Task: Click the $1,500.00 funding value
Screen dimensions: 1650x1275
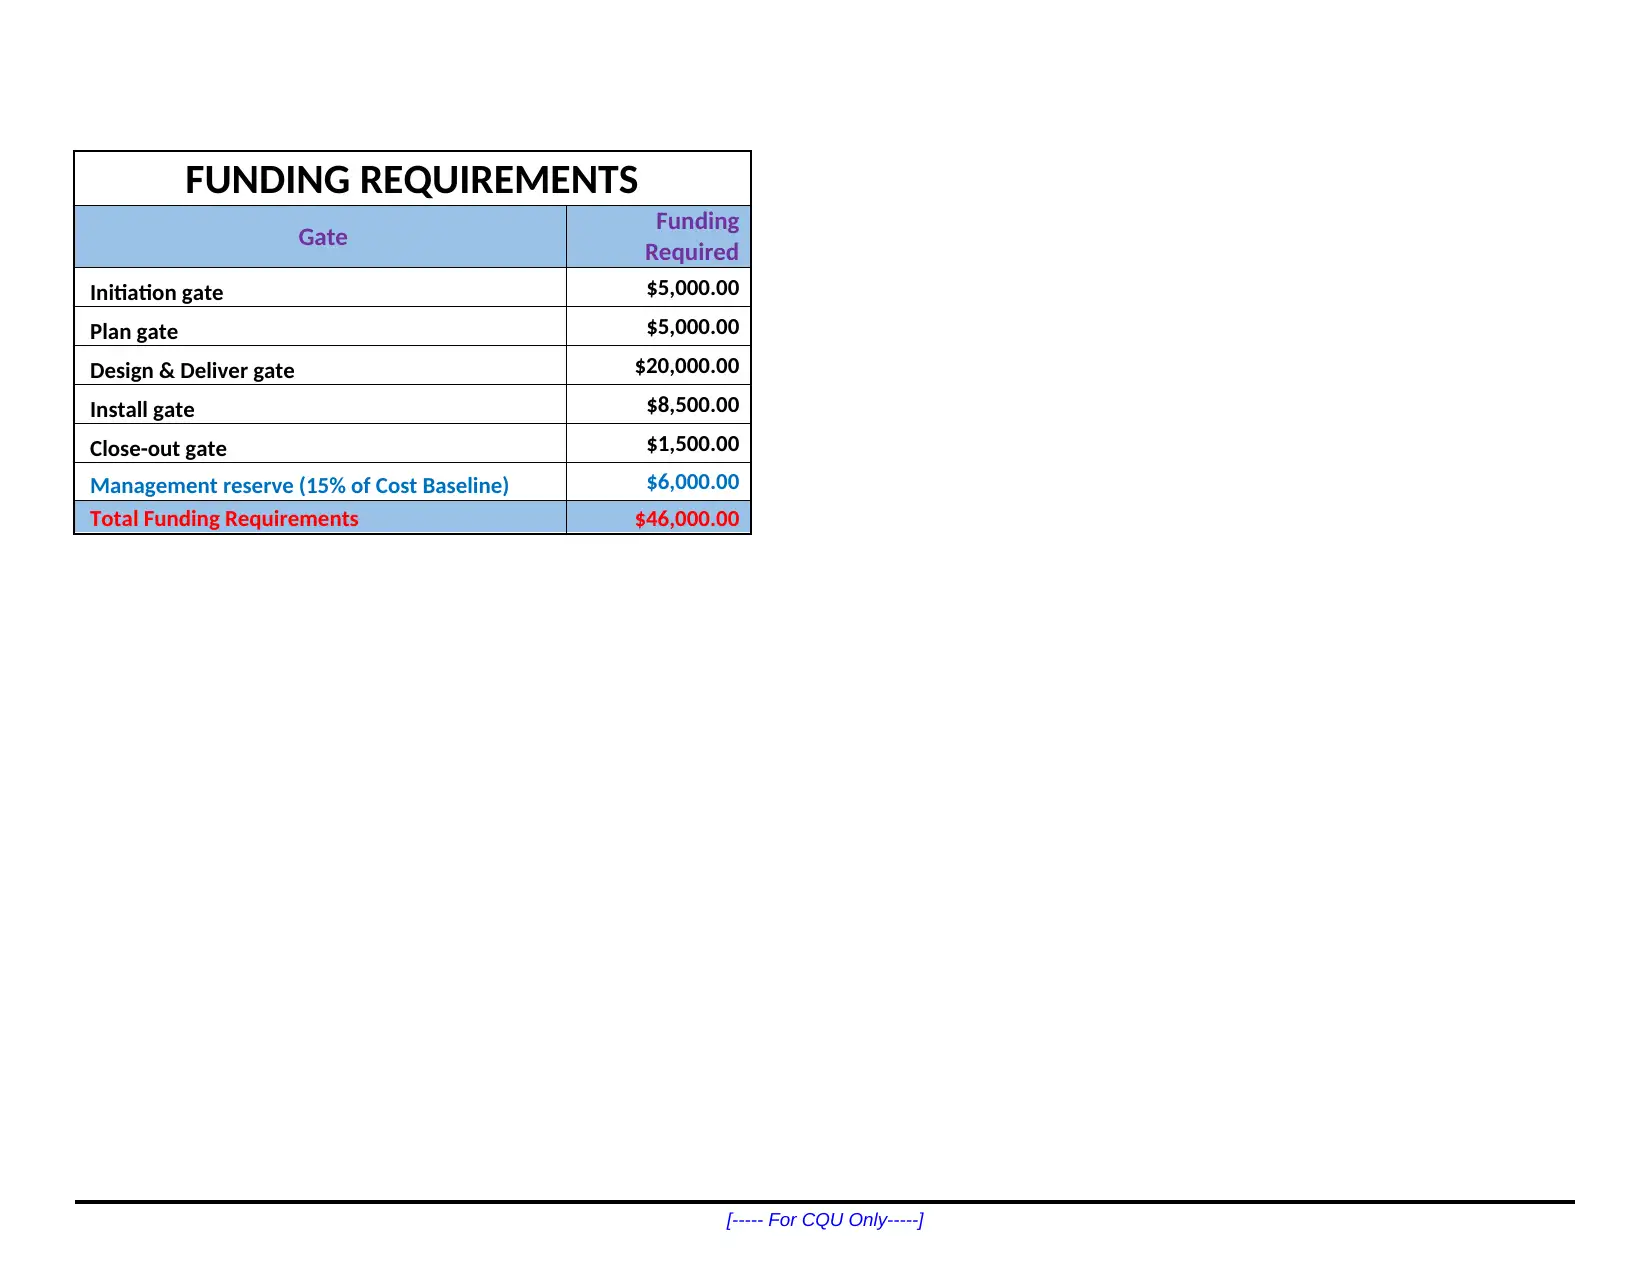Action: coord(693,444)
